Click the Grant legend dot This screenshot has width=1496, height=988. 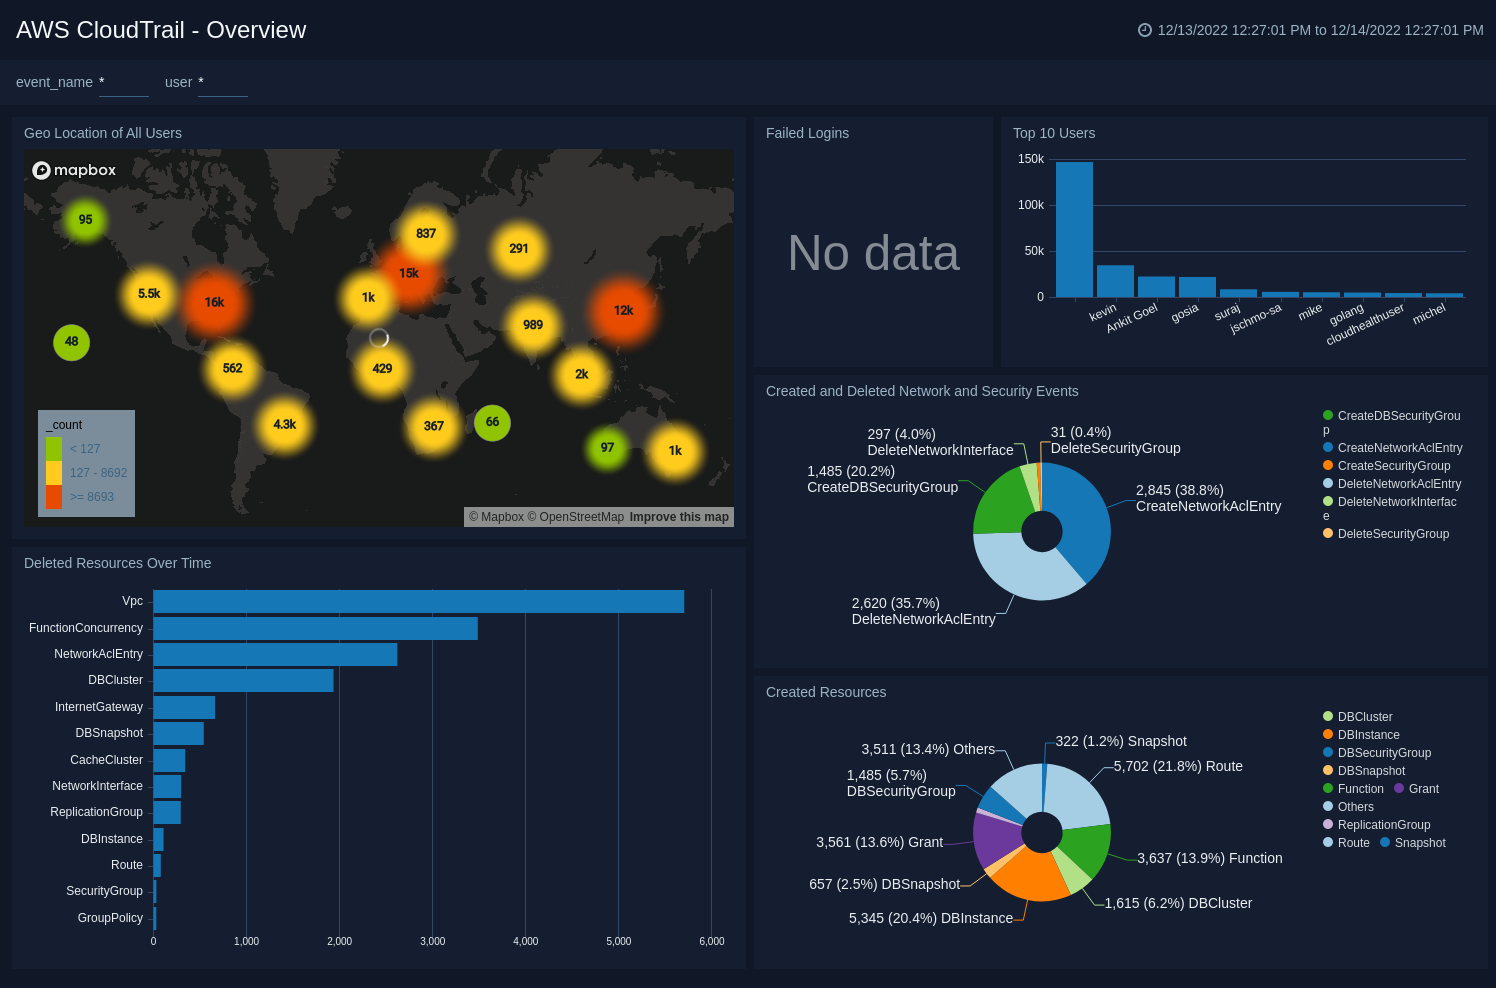pos(1398,789)
